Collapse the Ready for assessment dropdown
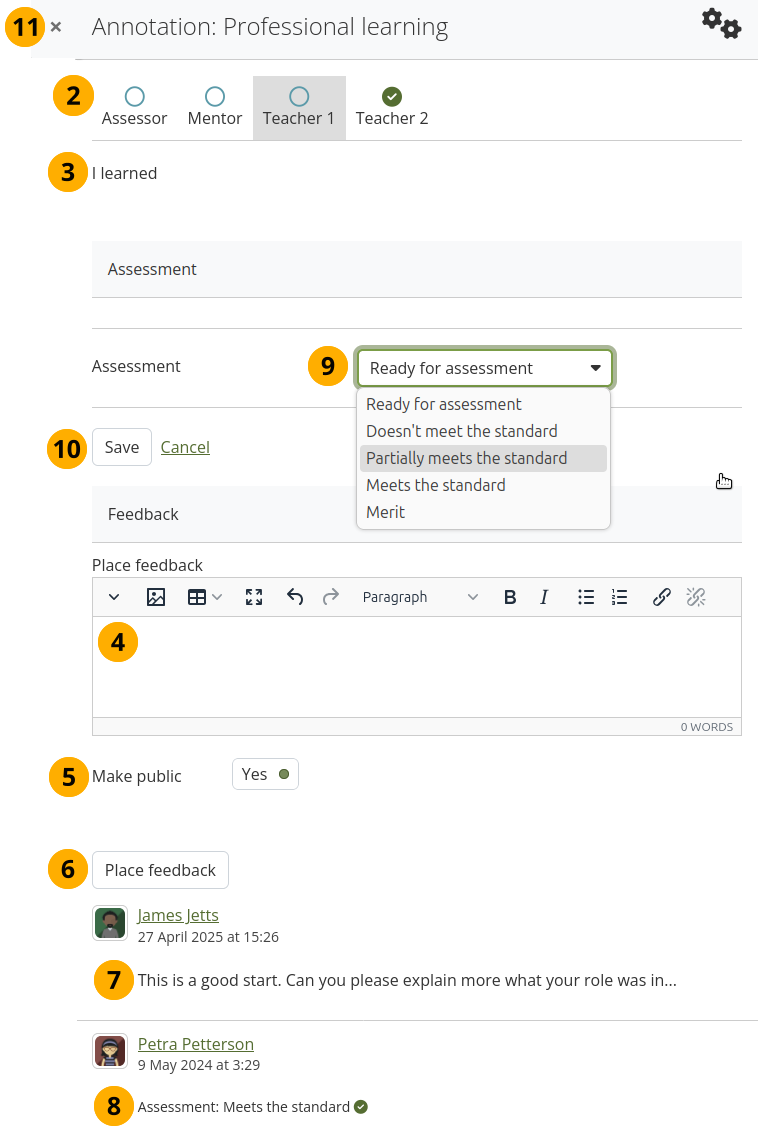 tap(484, 368)
